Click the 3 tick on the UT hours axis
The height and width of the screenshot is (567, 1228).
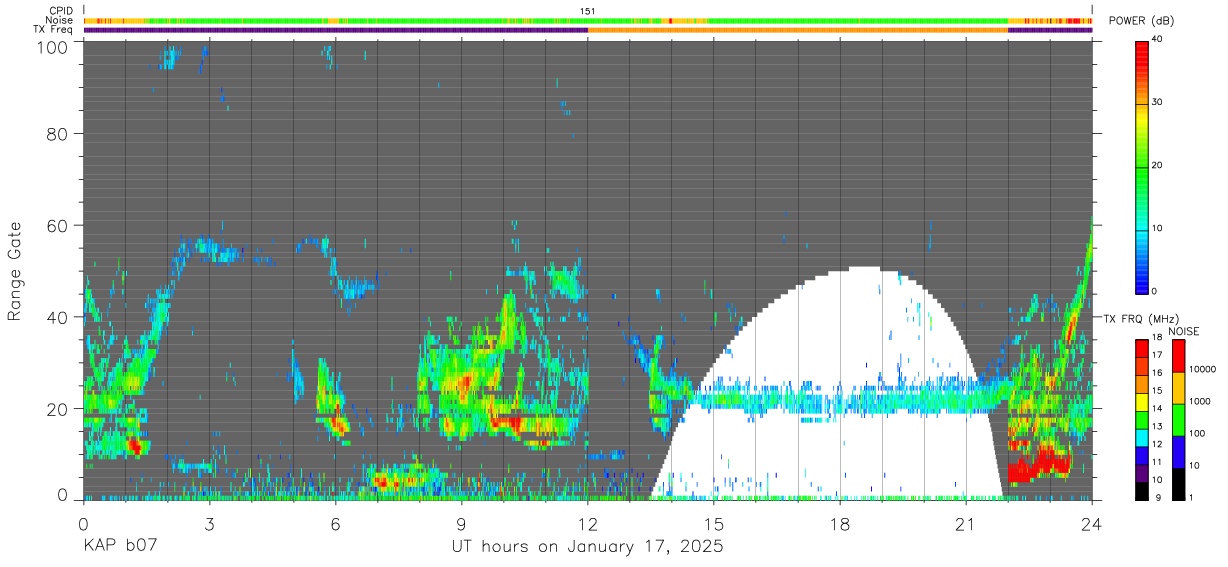pos(209,524)
